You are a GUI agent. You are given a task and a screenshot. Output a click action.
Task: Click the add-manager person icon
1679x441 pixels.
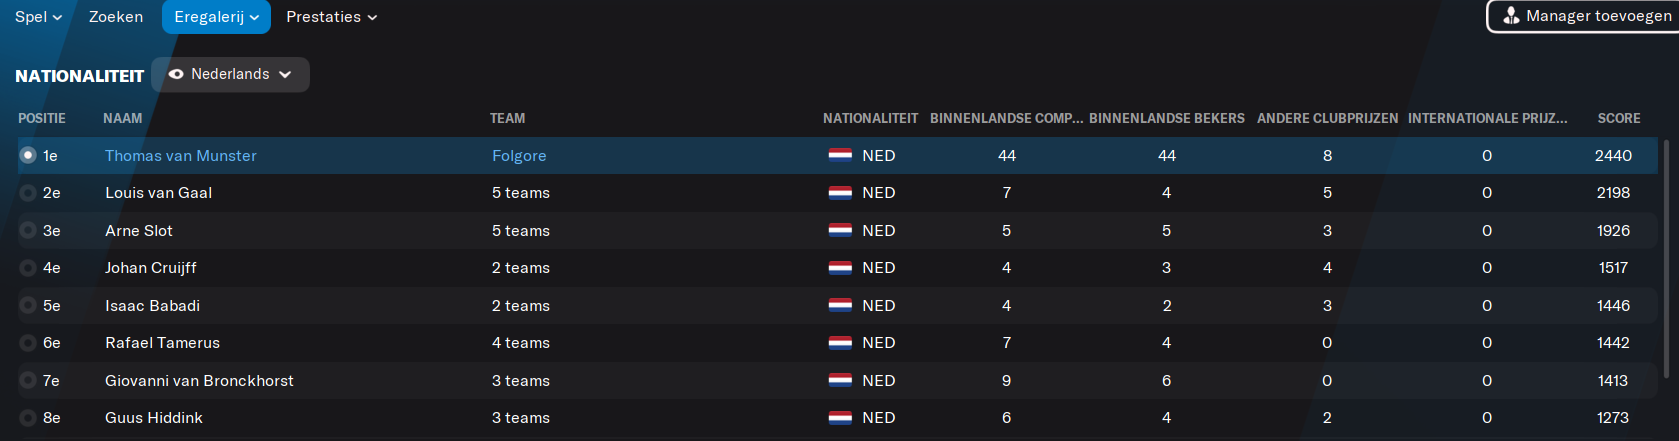tap(1511, 16)
